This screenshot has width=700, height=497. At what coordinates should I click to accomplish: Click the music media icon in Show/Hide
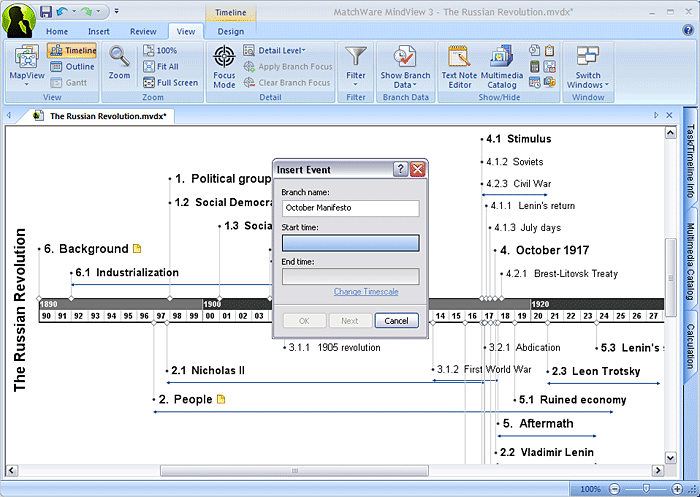coord(550,82)
